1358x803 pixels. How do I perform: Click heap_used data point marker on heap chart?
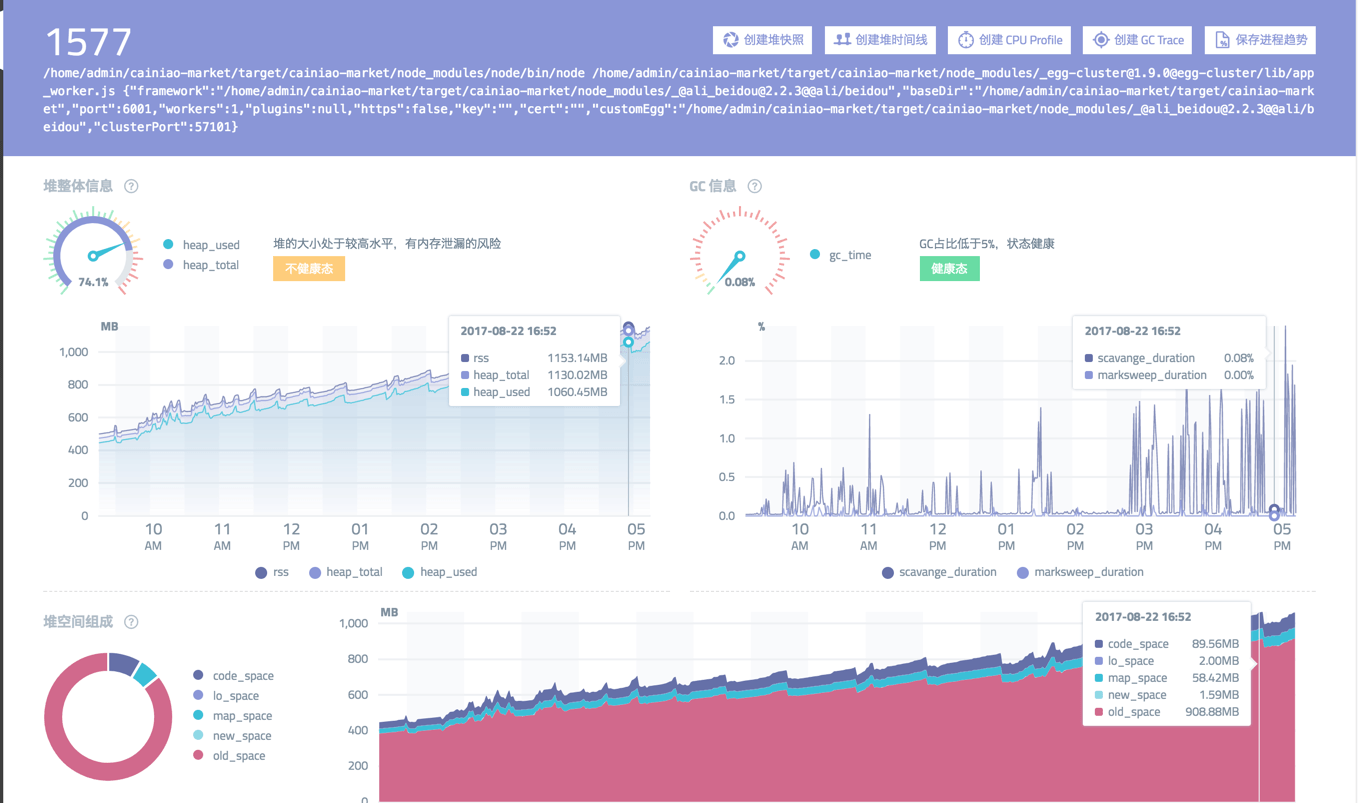(x=628, y=342)
